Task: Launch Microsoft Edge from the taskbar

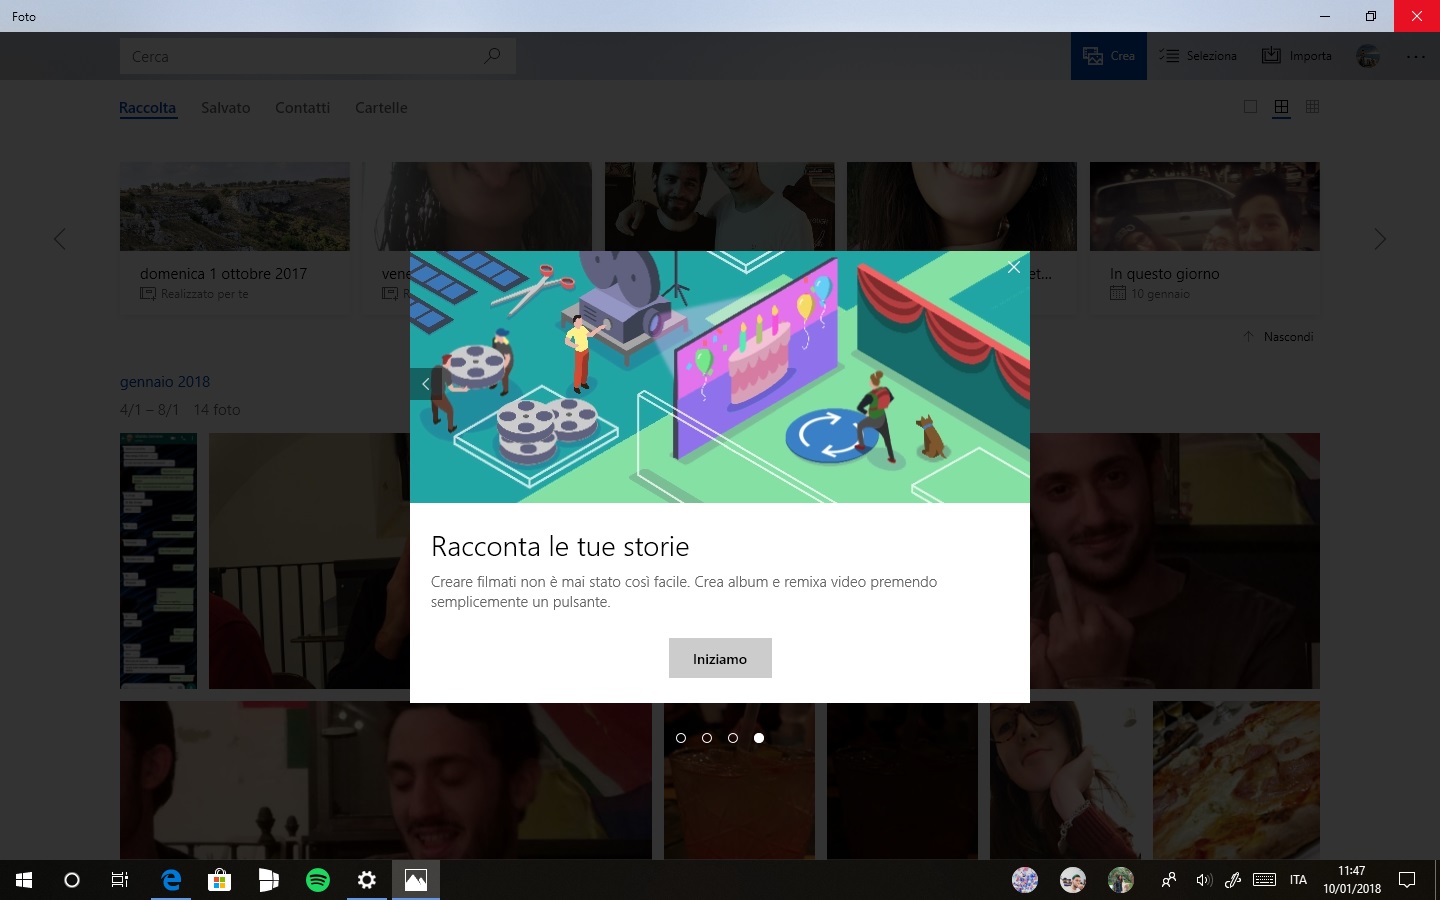Action: point(171,880)
